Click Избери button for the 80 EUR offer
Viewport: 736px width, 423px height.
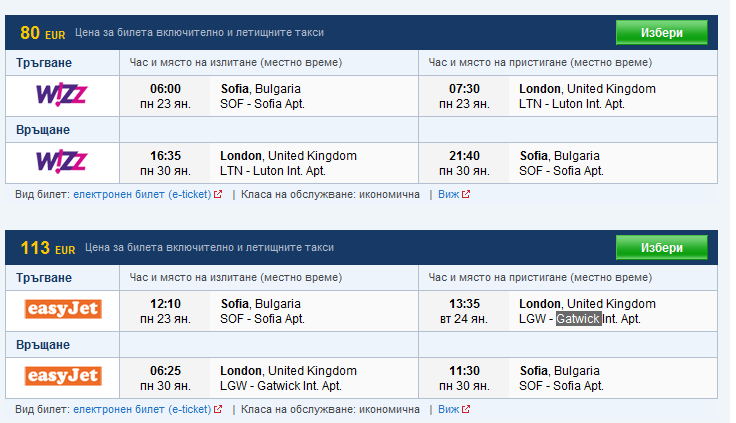tap(661, 32)
